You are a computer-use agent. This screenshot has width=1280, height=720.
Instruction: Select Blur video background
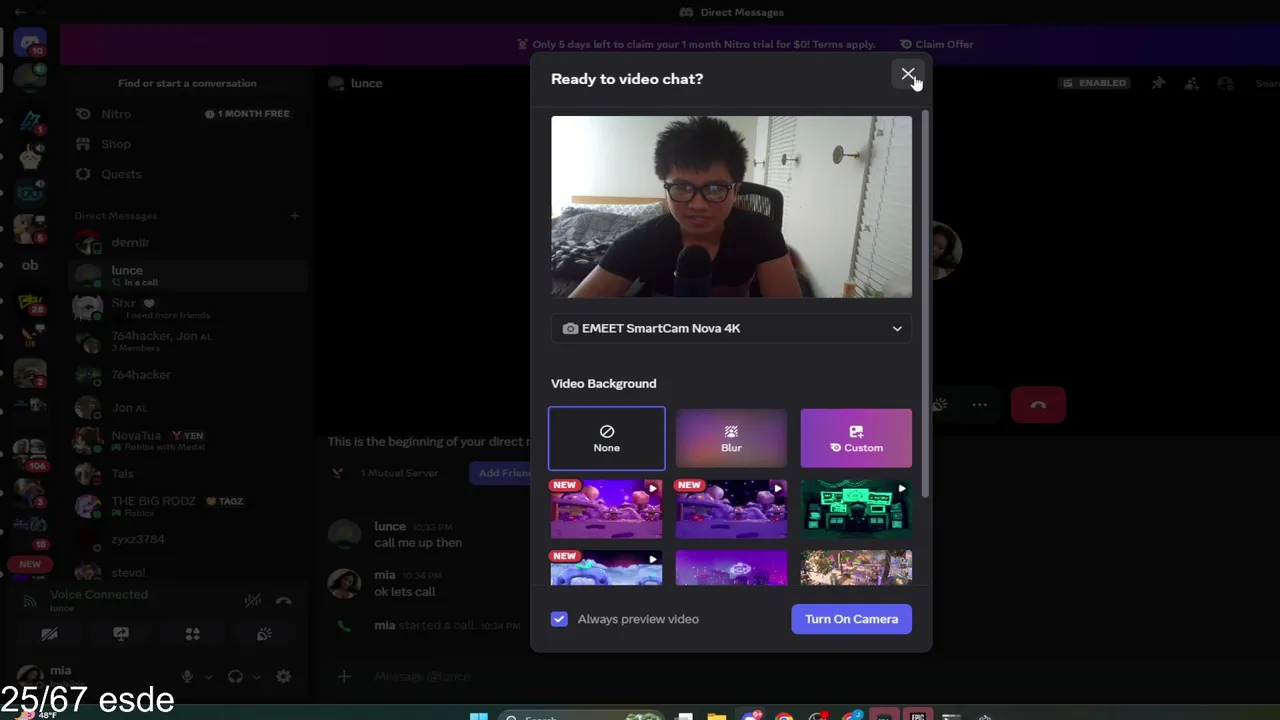tap(731, 438)
